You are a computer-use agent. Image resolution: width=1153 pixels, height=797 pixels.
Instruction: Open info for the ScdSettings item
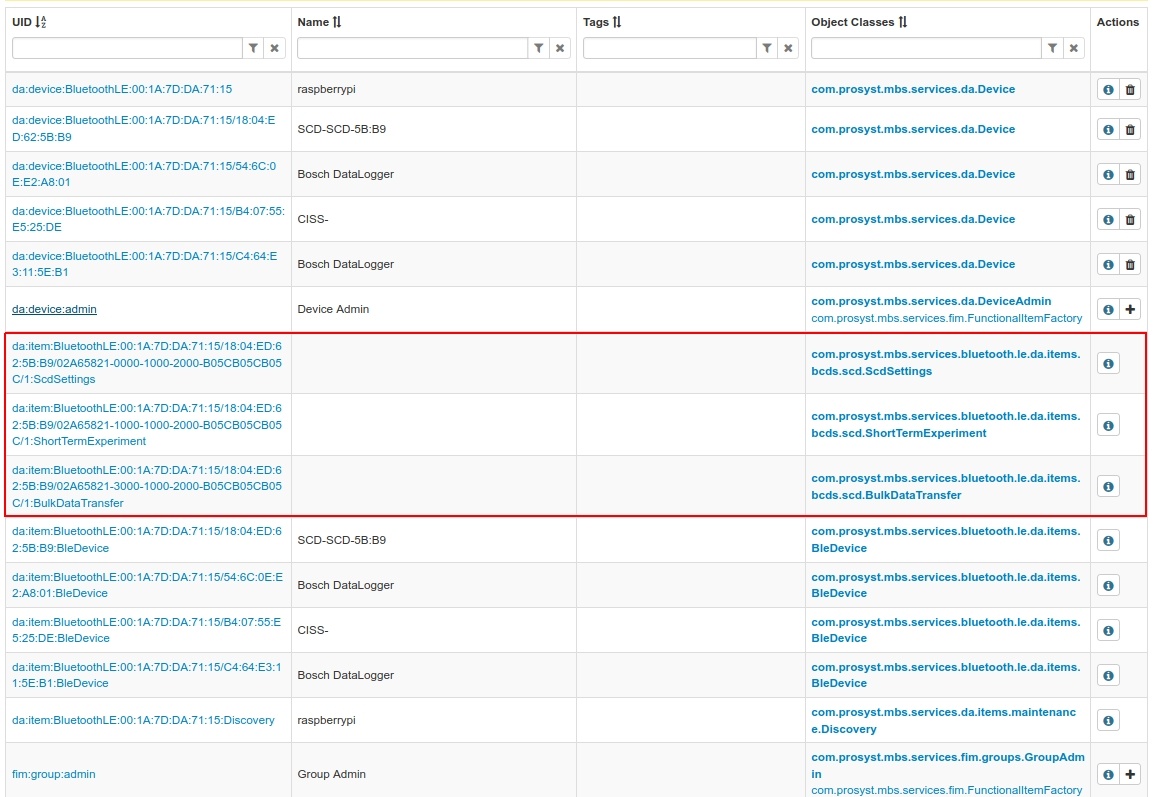point(1108,363)
